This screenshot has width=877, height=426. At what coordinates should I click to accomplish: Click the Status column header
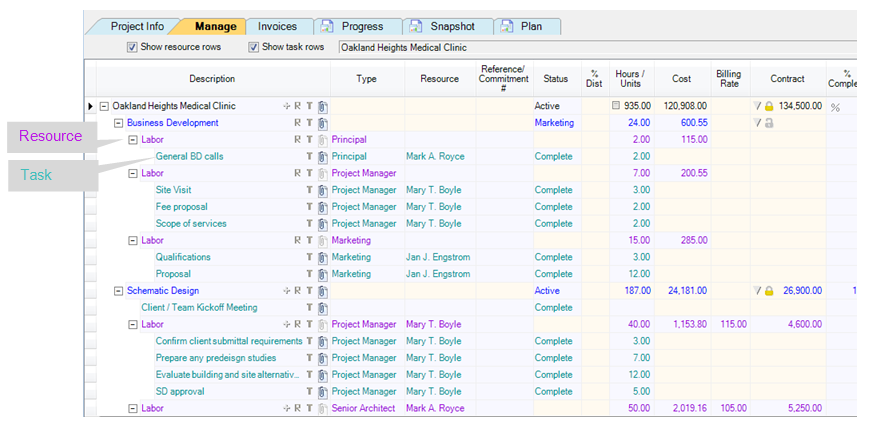click(x=555, y=78)
